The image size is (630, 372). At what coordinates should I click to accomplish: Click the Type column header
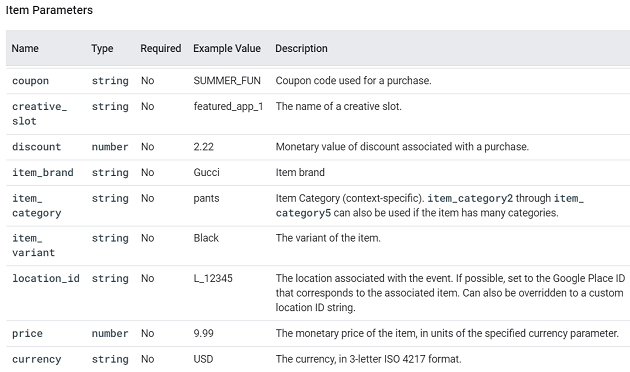click(102, 49)
